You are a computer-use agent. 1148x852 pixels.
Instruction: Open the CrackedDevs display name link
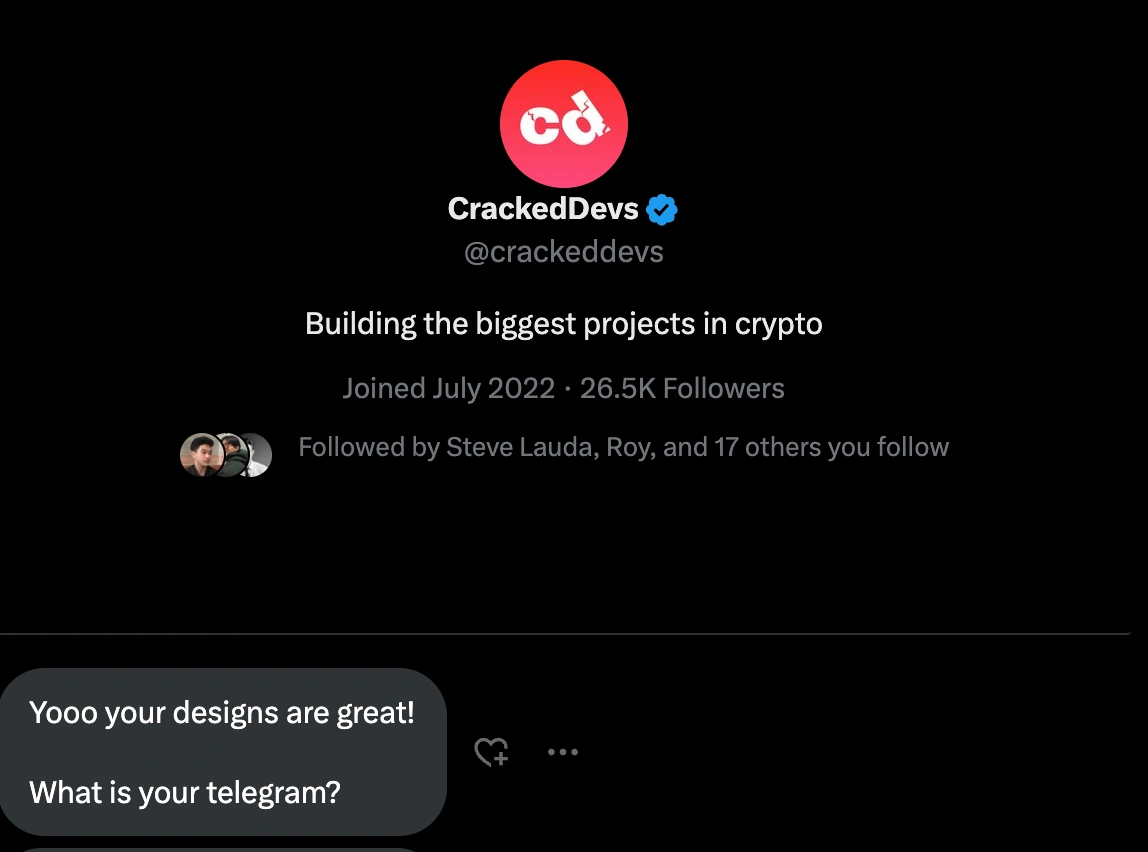pos(542,209)
